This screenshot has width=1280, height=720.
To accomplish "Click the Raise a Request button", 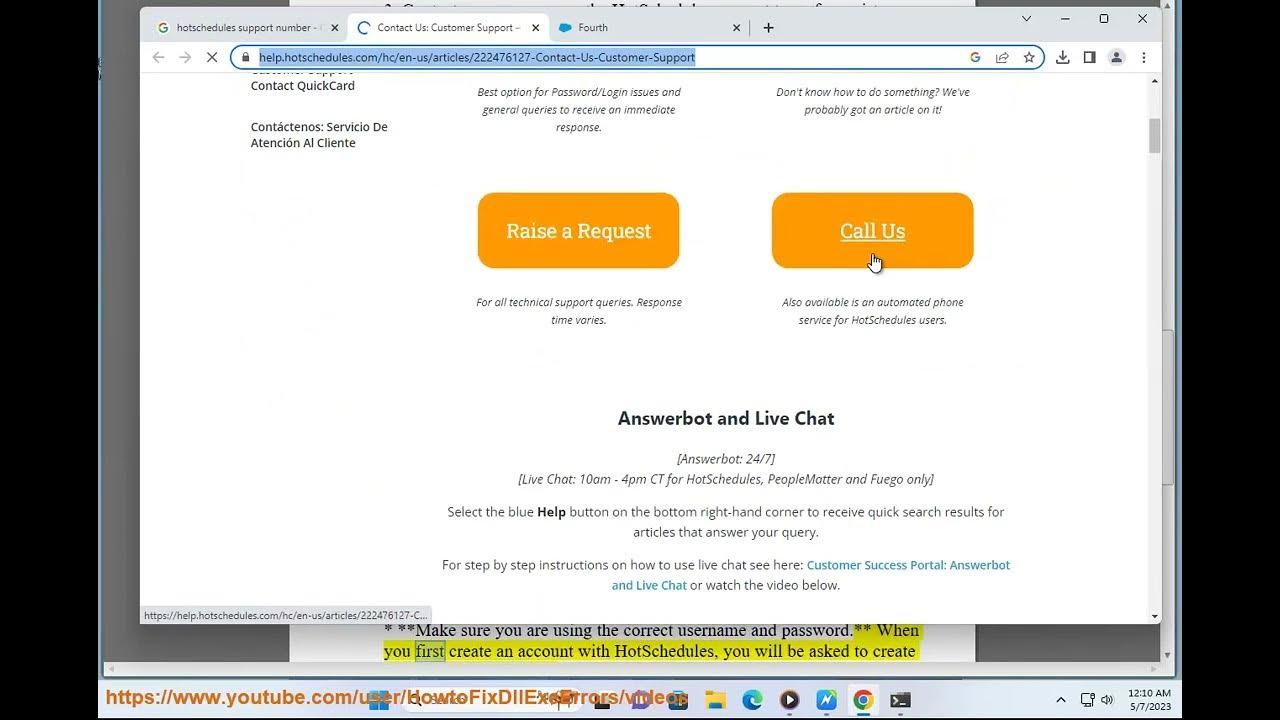I will [578, 231].
